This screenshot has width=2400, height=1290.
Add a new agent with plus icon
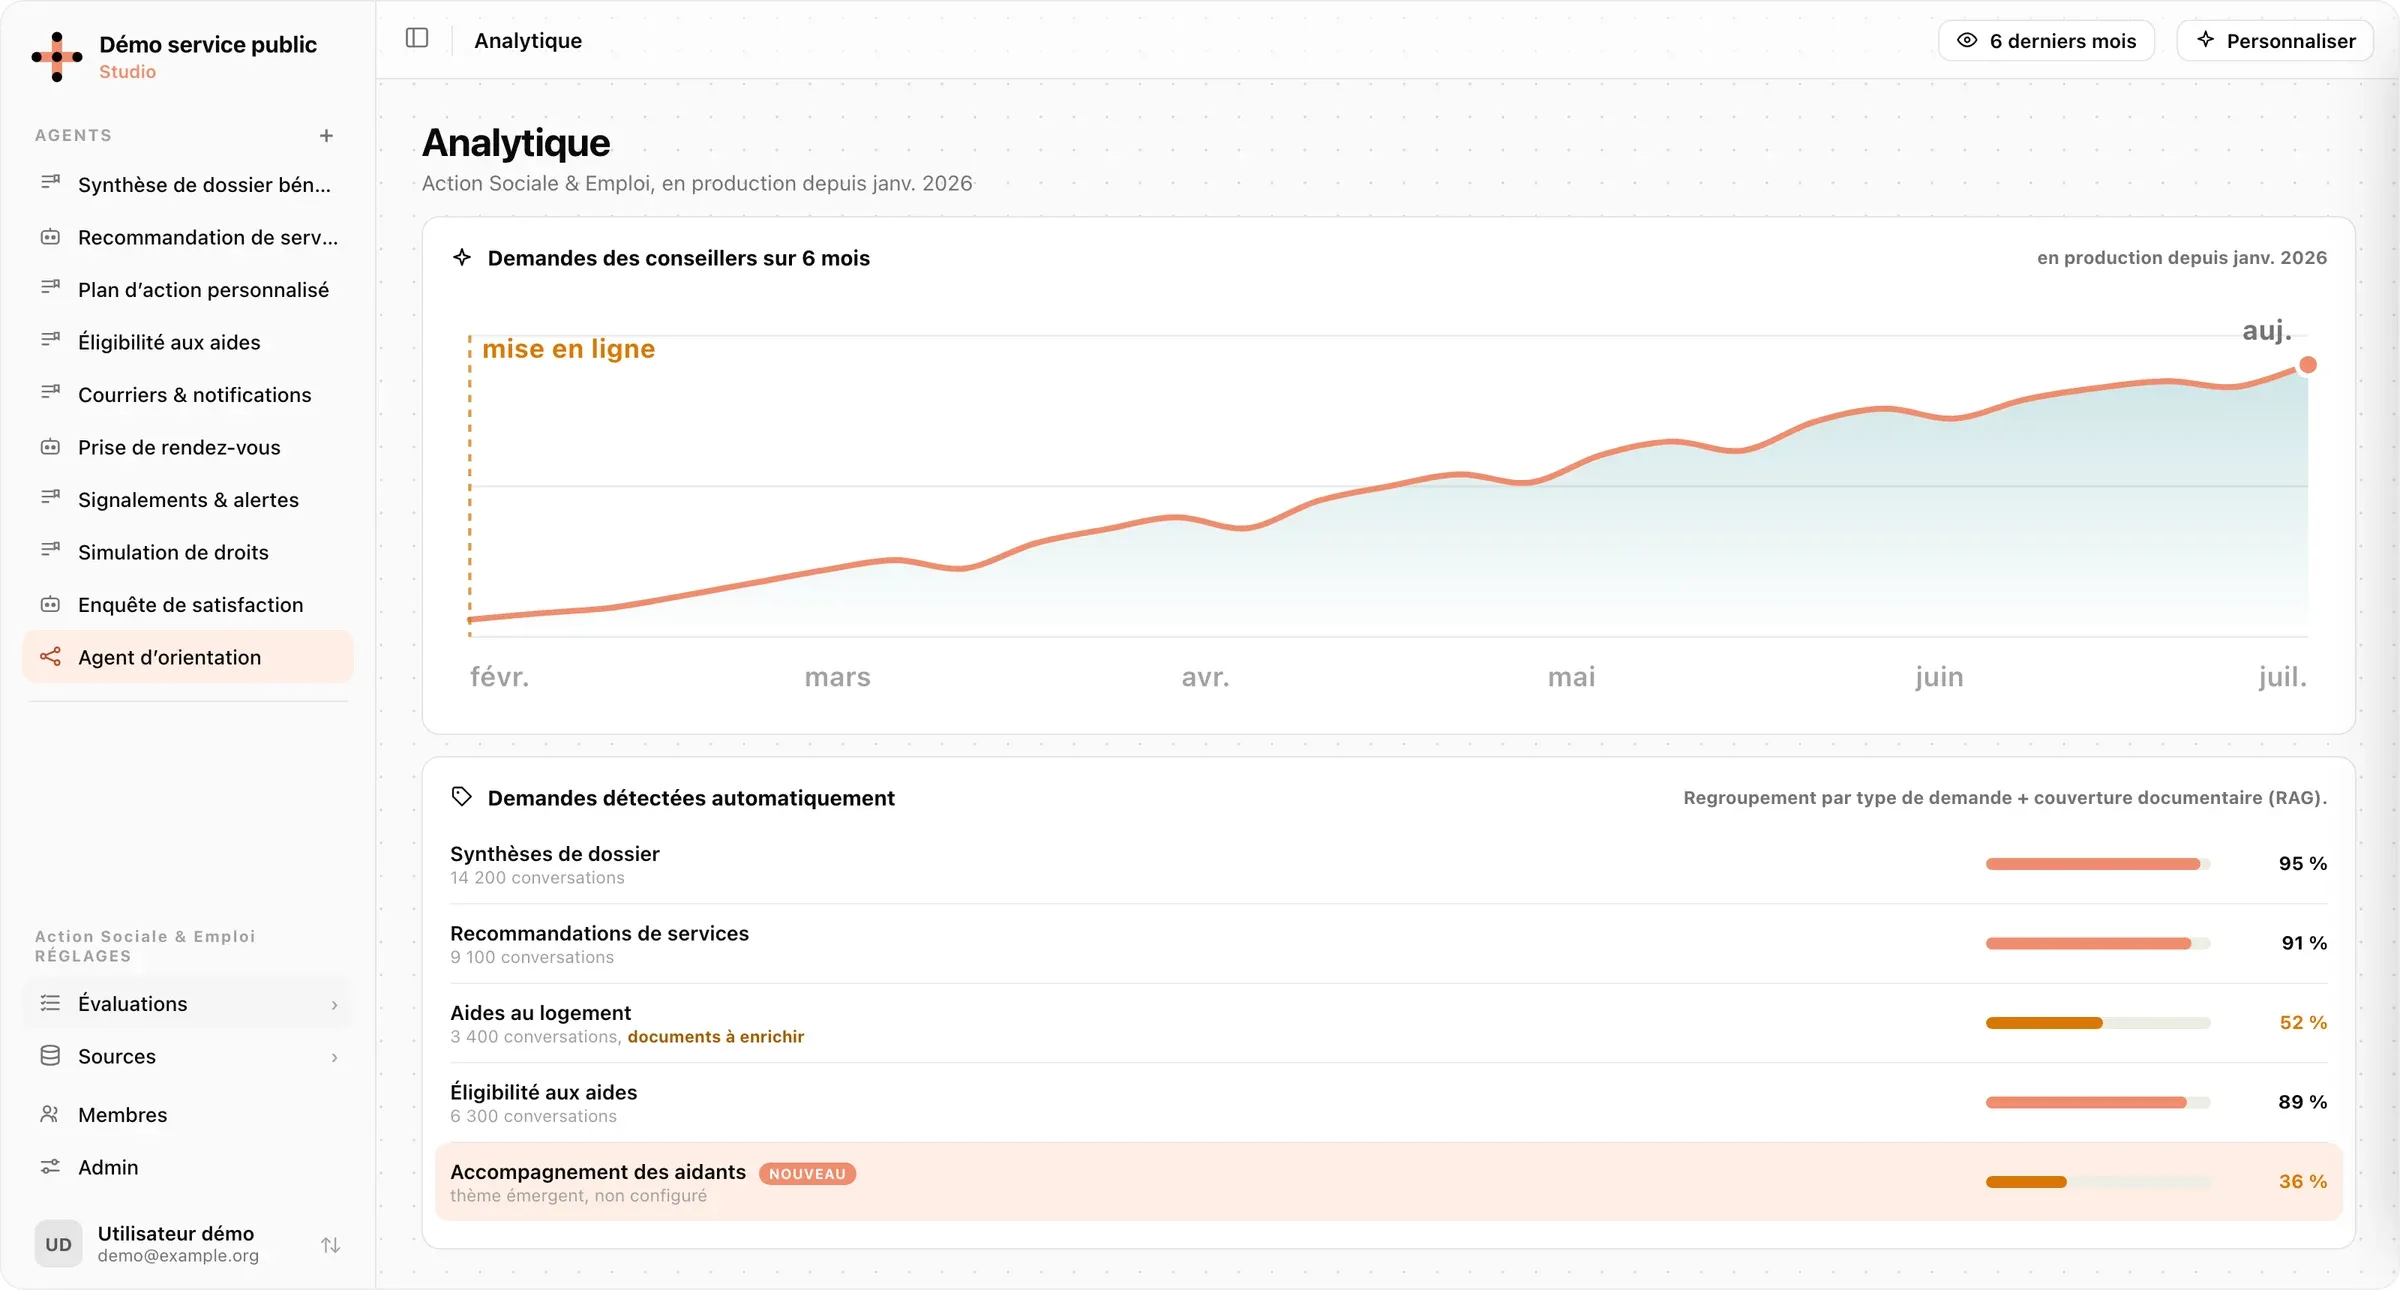[326, 135]
